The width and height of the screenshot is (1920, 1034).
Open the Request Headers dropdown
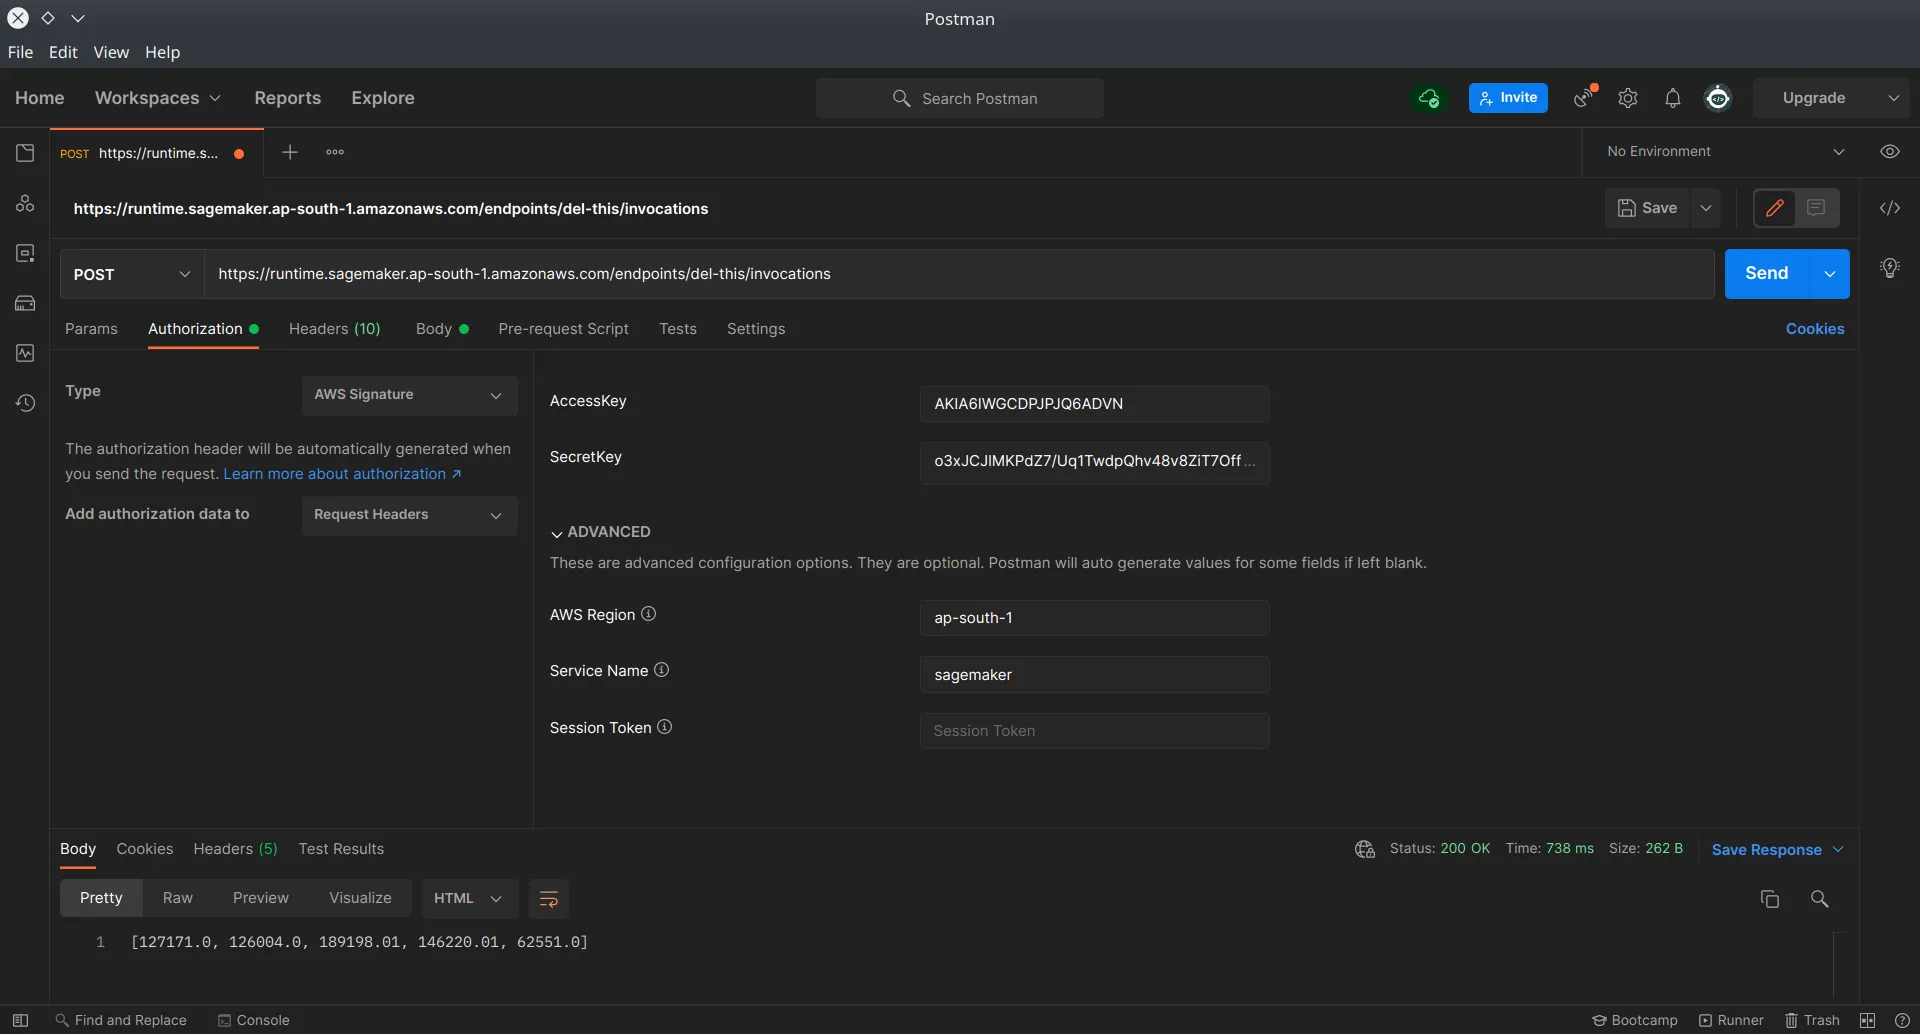pos(409,515)
